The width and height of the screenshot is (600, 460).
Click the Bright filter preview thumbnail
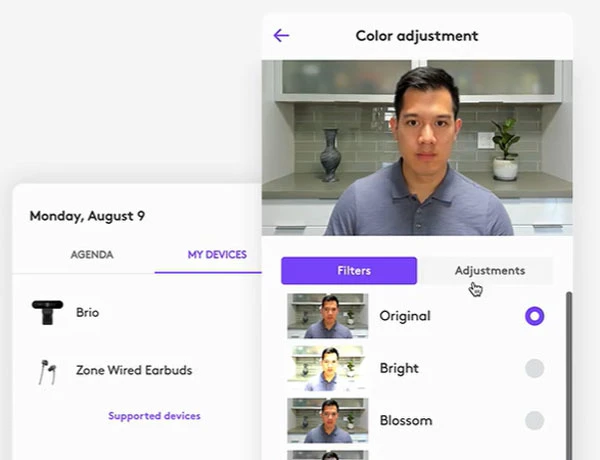(327, 368)
